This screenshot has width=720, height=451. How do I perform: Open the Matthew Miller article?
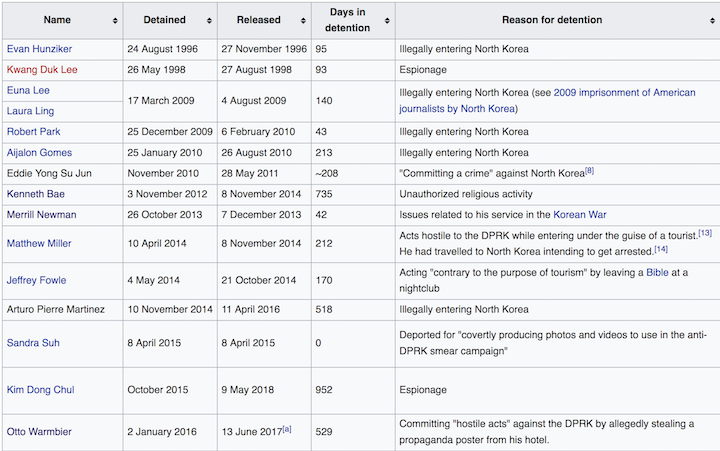[40, 242]
